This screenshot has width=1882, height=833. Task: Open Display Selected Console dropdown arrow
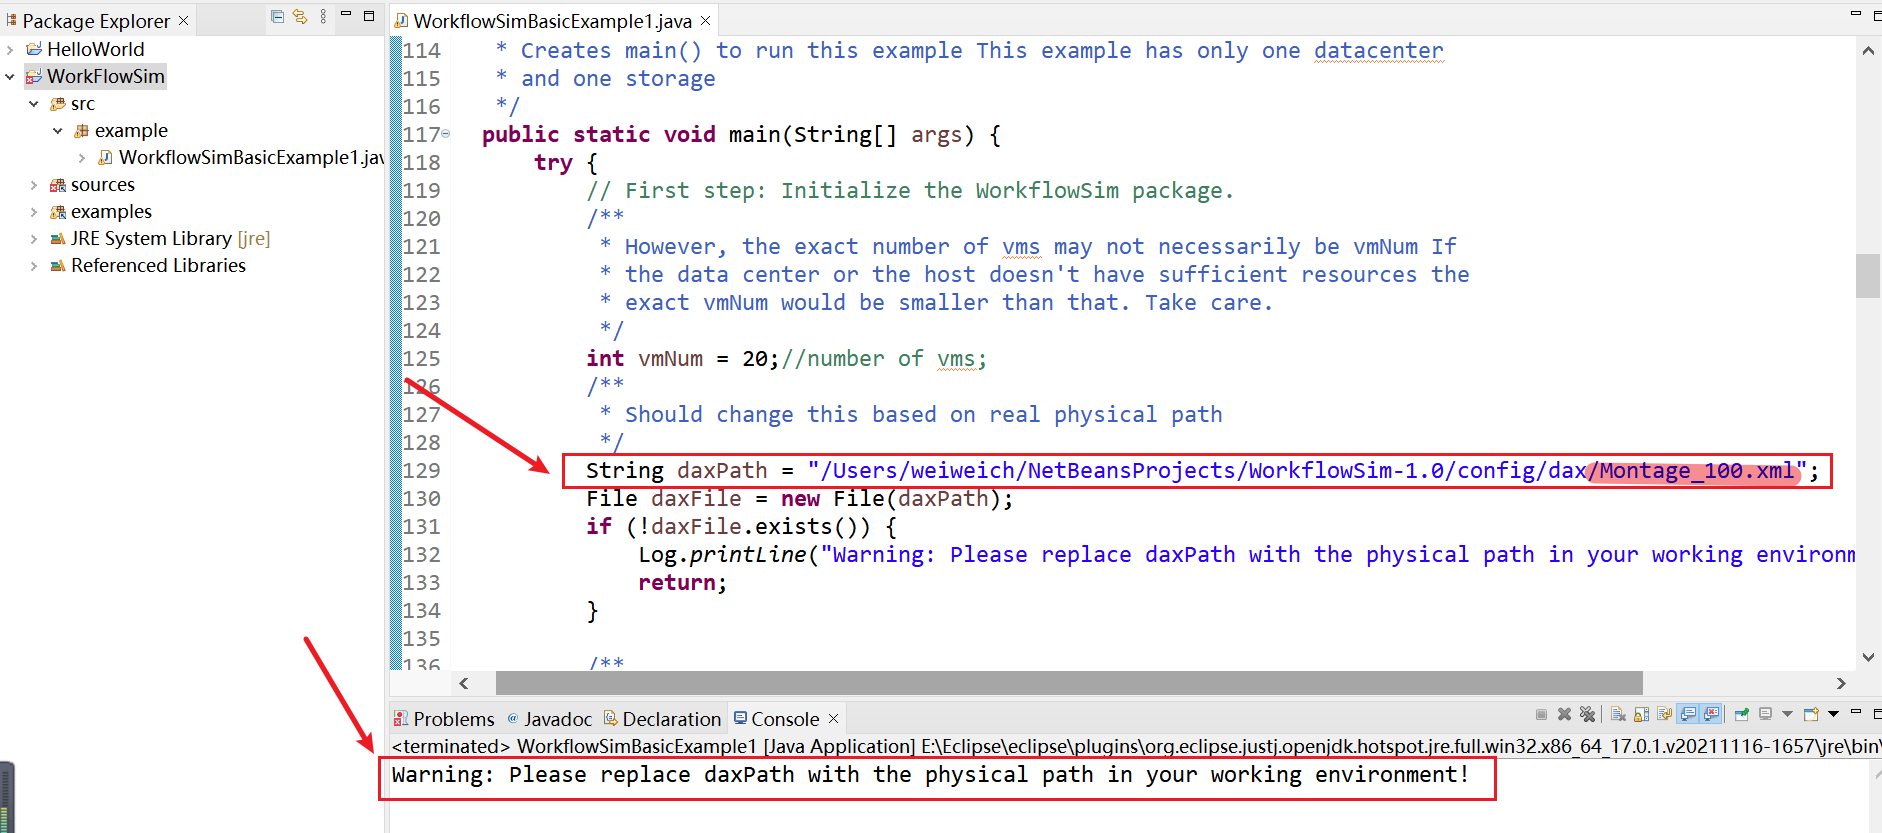click(x=1787, y=714)
